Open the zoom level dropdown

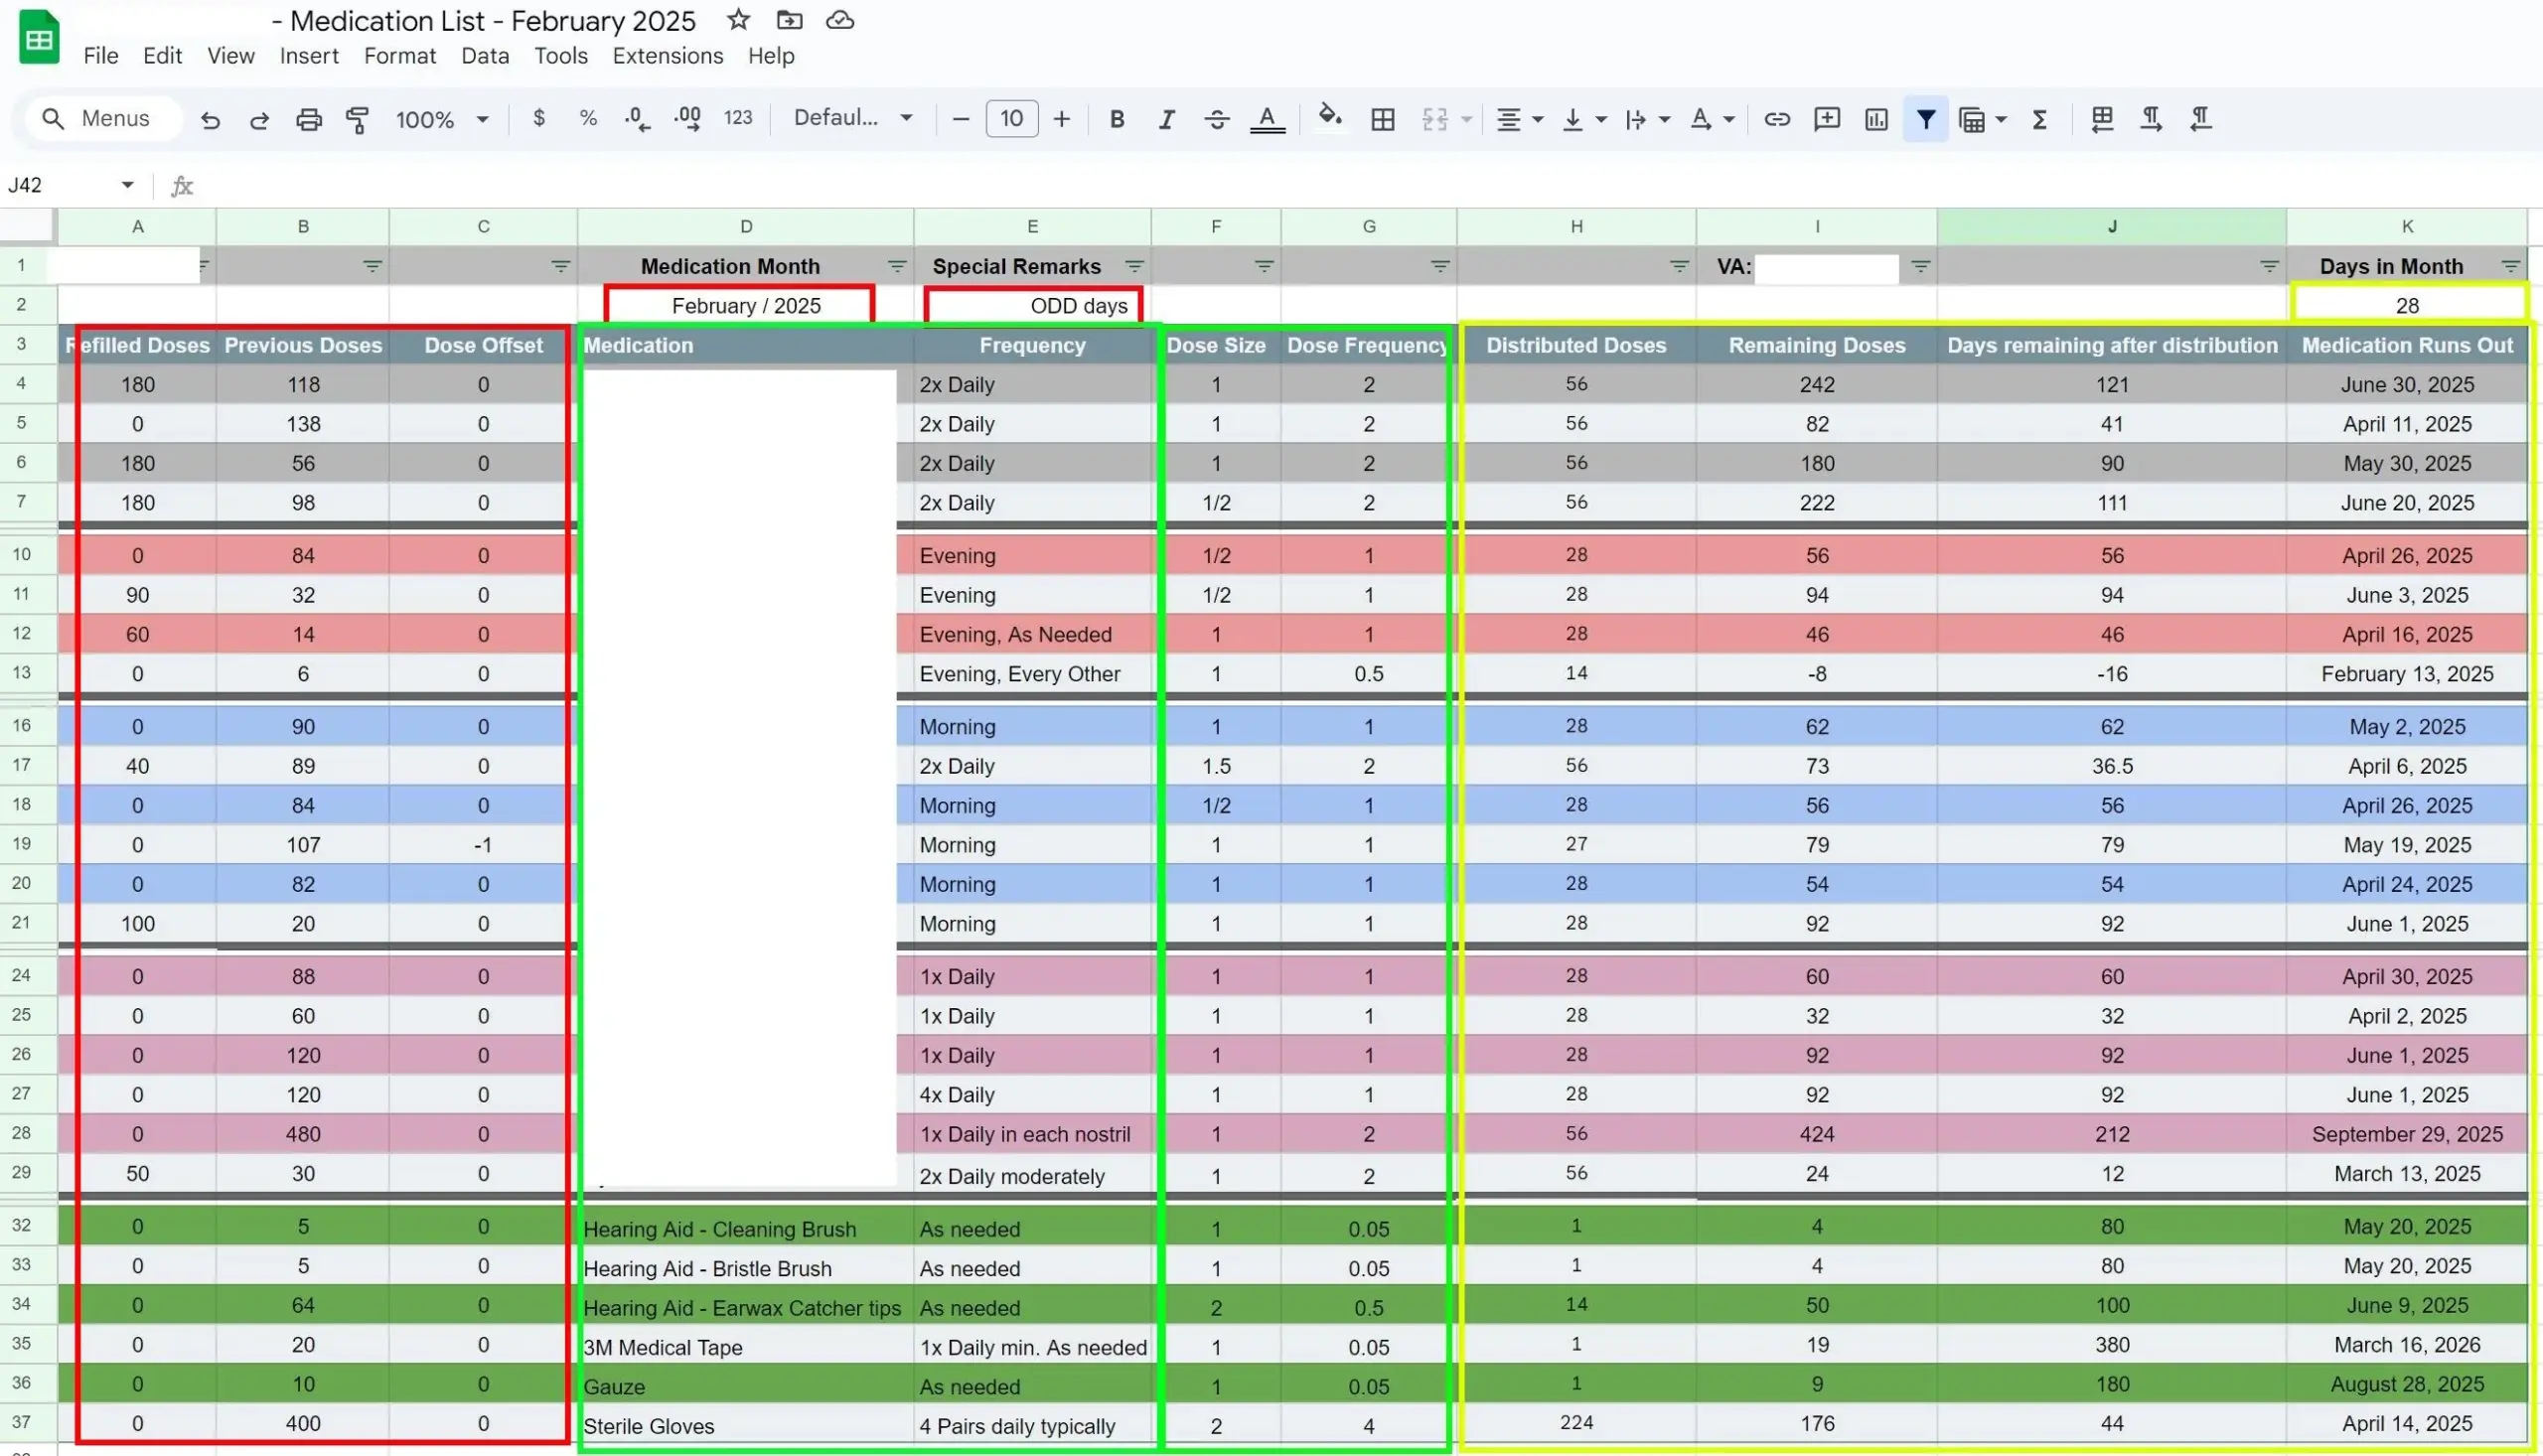click(443, 118)
